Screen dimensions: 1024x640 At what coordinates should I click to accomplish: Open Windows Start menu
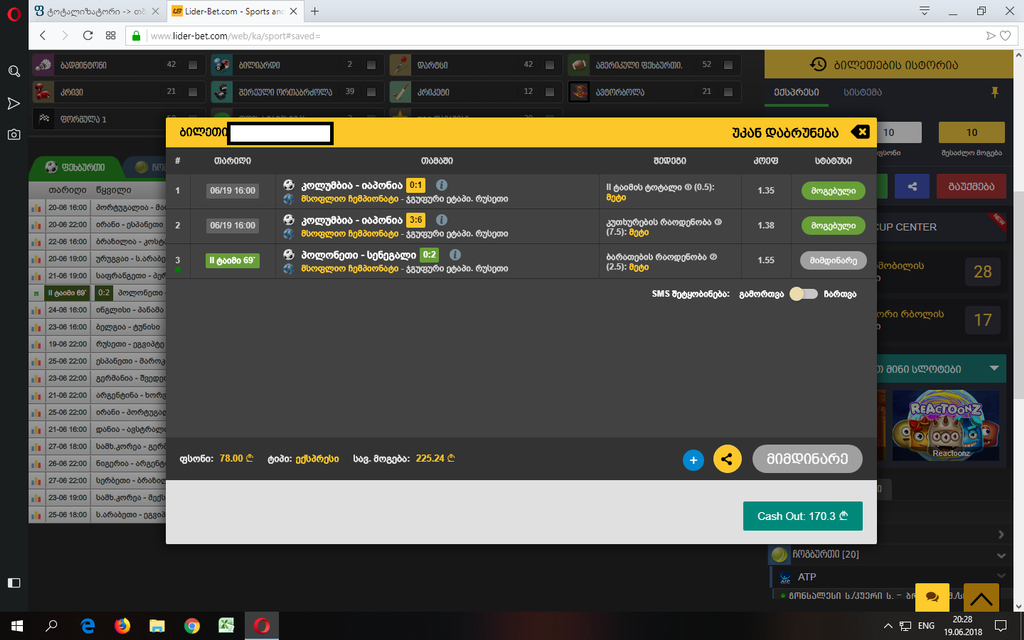coord(18,626)
